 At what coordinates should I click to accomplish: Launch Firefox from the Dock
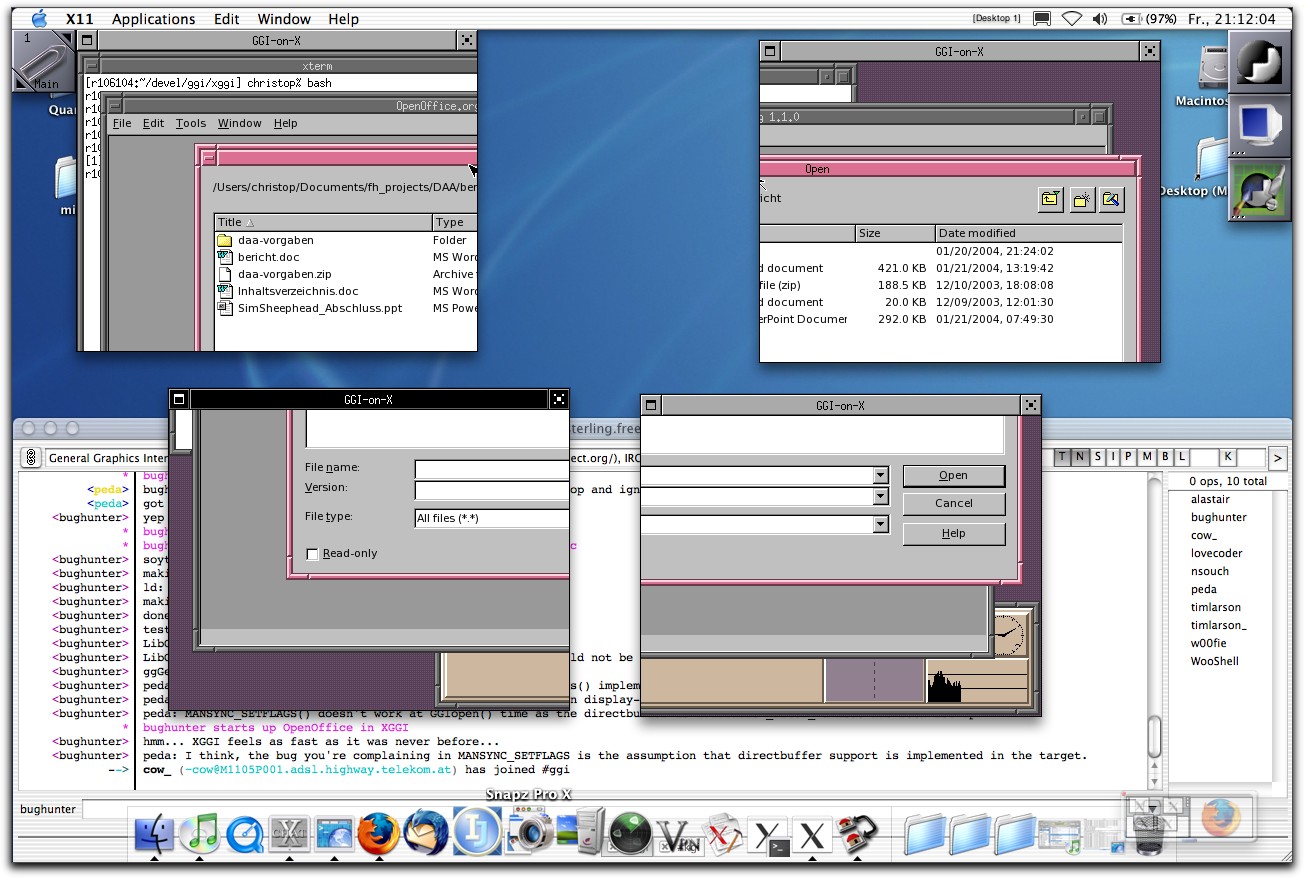tap(379, 833)
